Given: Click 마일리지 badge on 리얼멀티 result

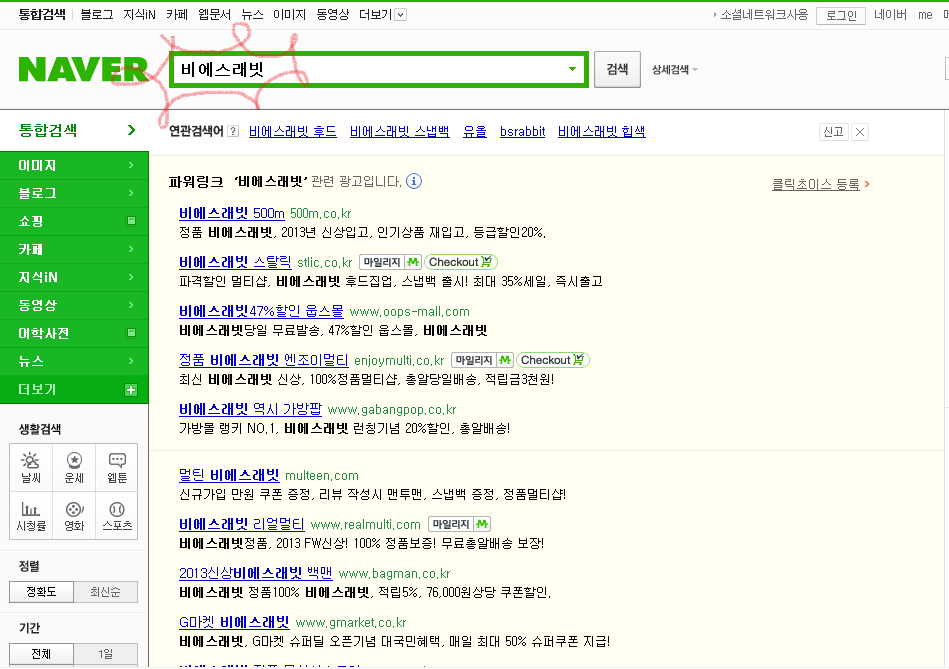Looking at the screenshot, I should tap(459, 524).
